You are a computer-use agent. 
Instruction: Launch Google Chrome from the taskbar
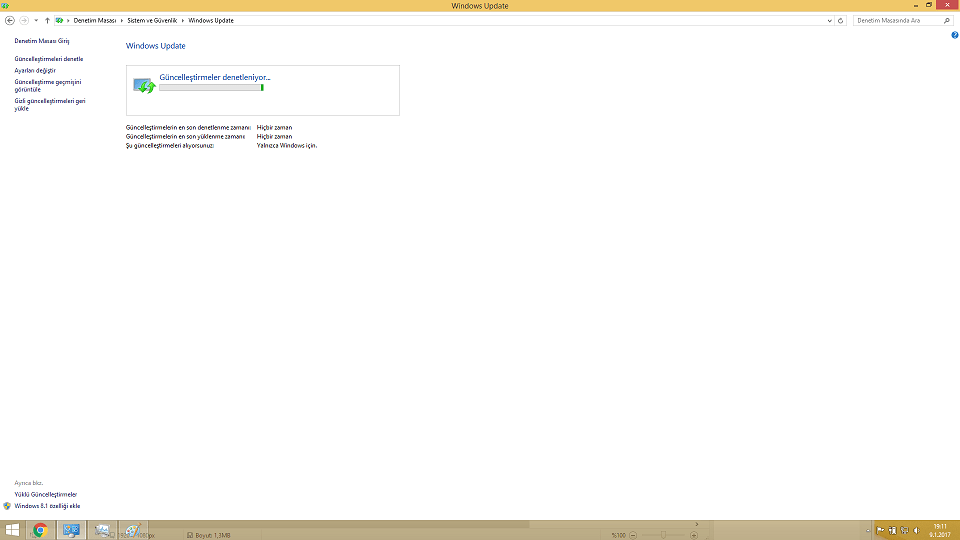(40, 530)
